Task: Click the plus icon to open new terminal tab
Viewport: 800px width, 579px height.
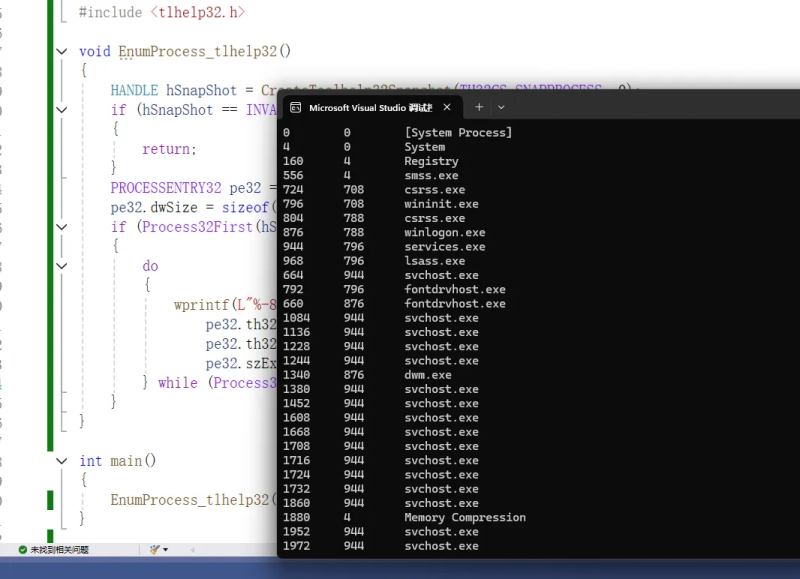Action: [x=478, y=107]
